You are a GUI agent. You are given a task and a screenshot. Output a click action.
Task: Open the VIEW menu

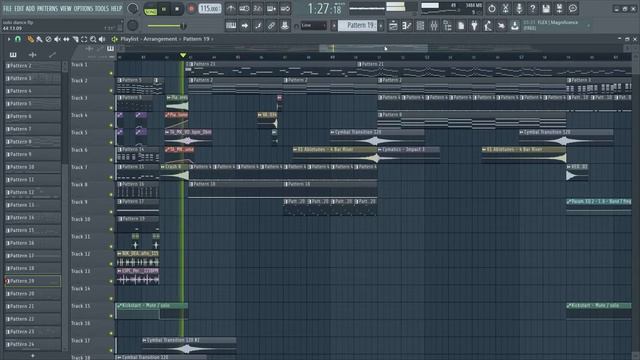pos(66,8)
